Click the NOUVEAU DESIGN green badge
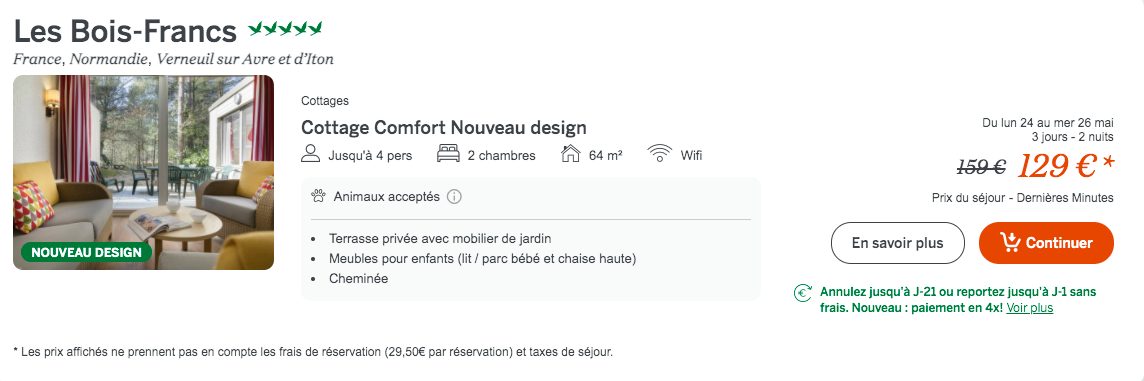Image resolution: width=1144 pixels, height=381 pixels. coord(86,253)
